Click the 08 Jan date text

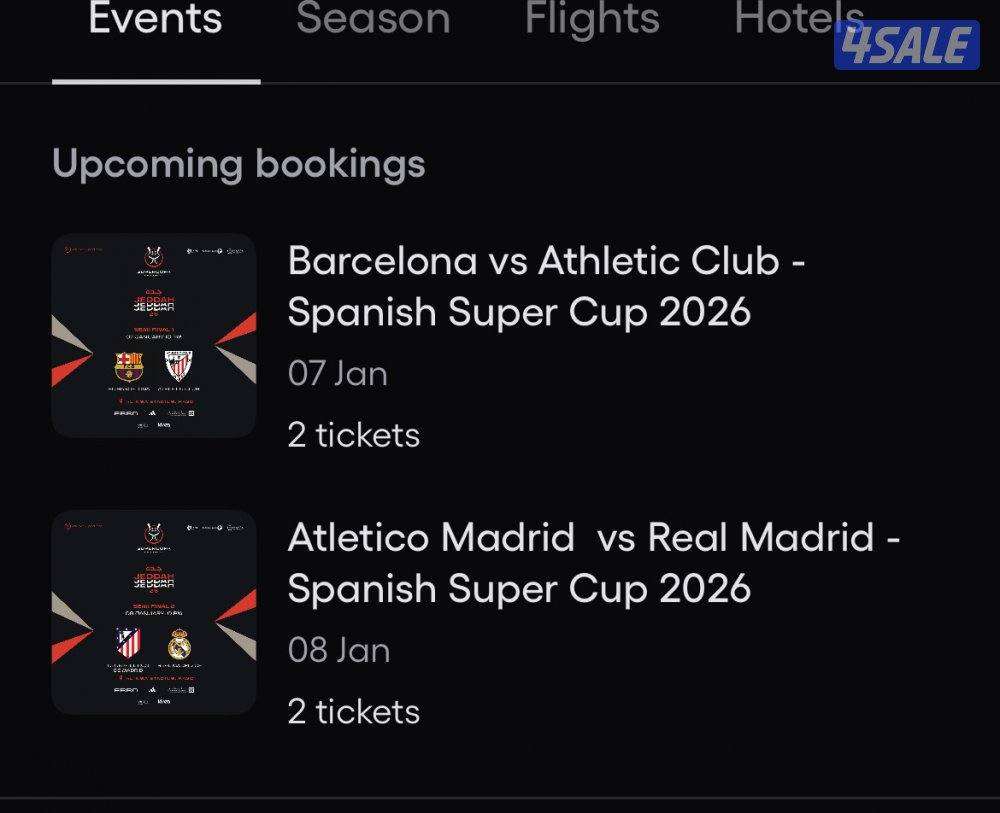pyautogui.click(x=336, y=649)
